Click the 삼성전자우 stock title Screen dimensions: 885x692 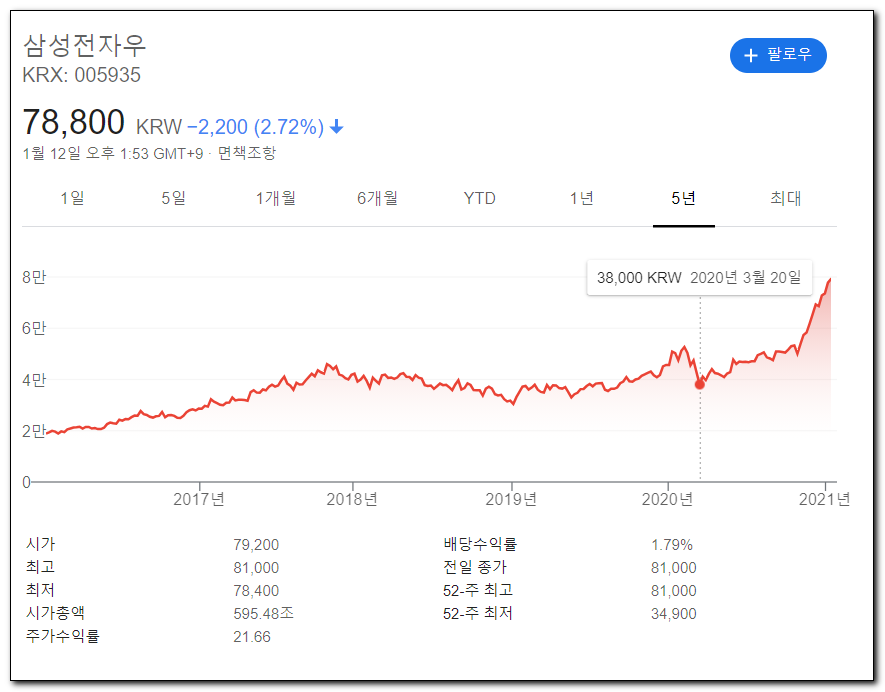pos(85,45)
